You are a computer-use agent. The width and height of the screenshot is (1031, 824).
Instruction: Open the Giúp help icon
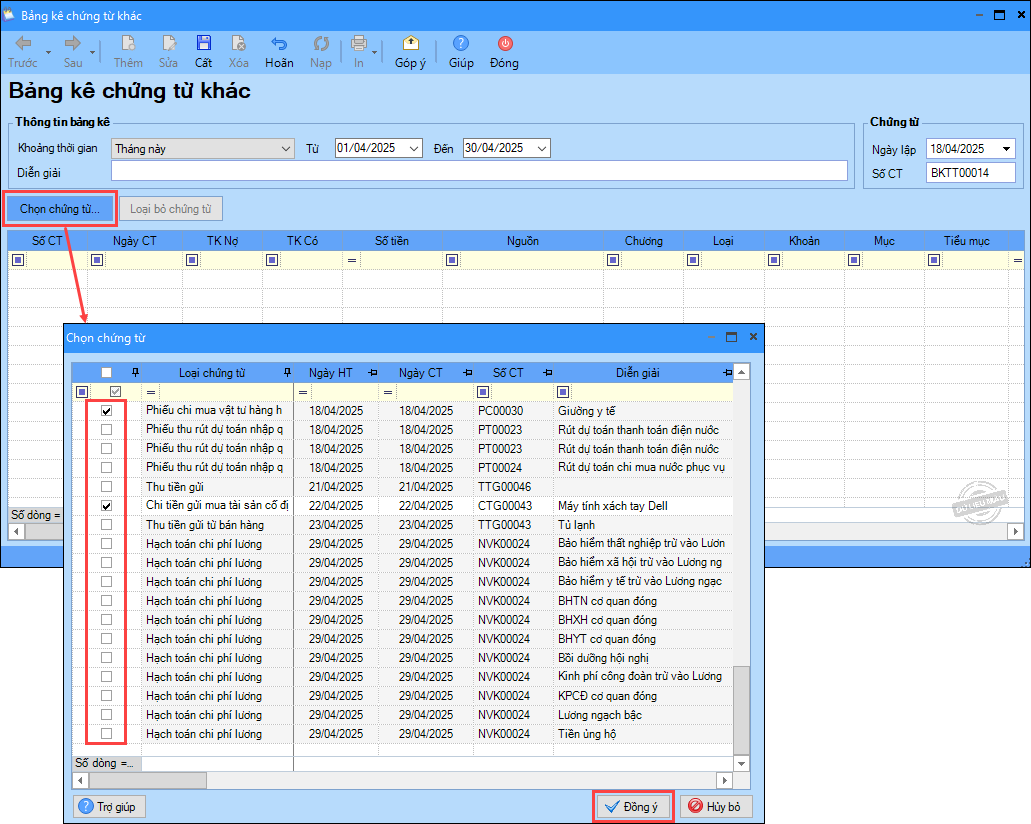point(461,52)
